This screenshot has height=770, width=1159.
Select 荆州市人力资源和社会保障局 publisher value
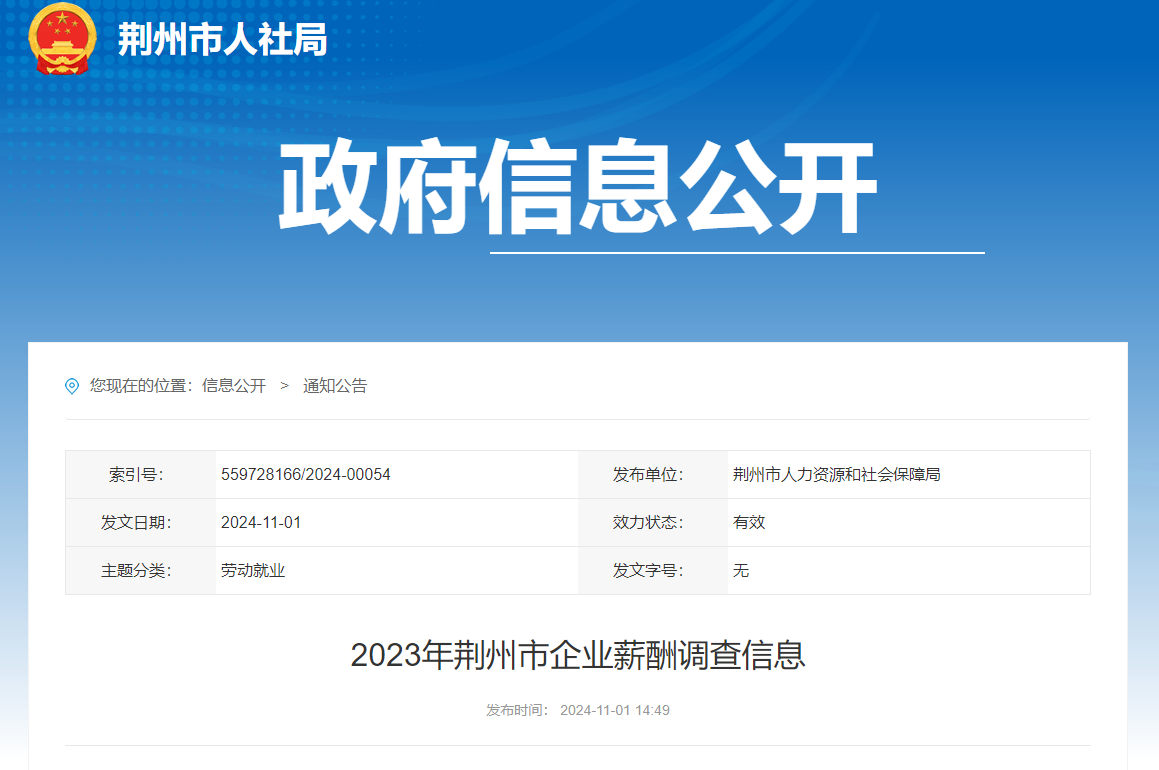coord(836,474)
